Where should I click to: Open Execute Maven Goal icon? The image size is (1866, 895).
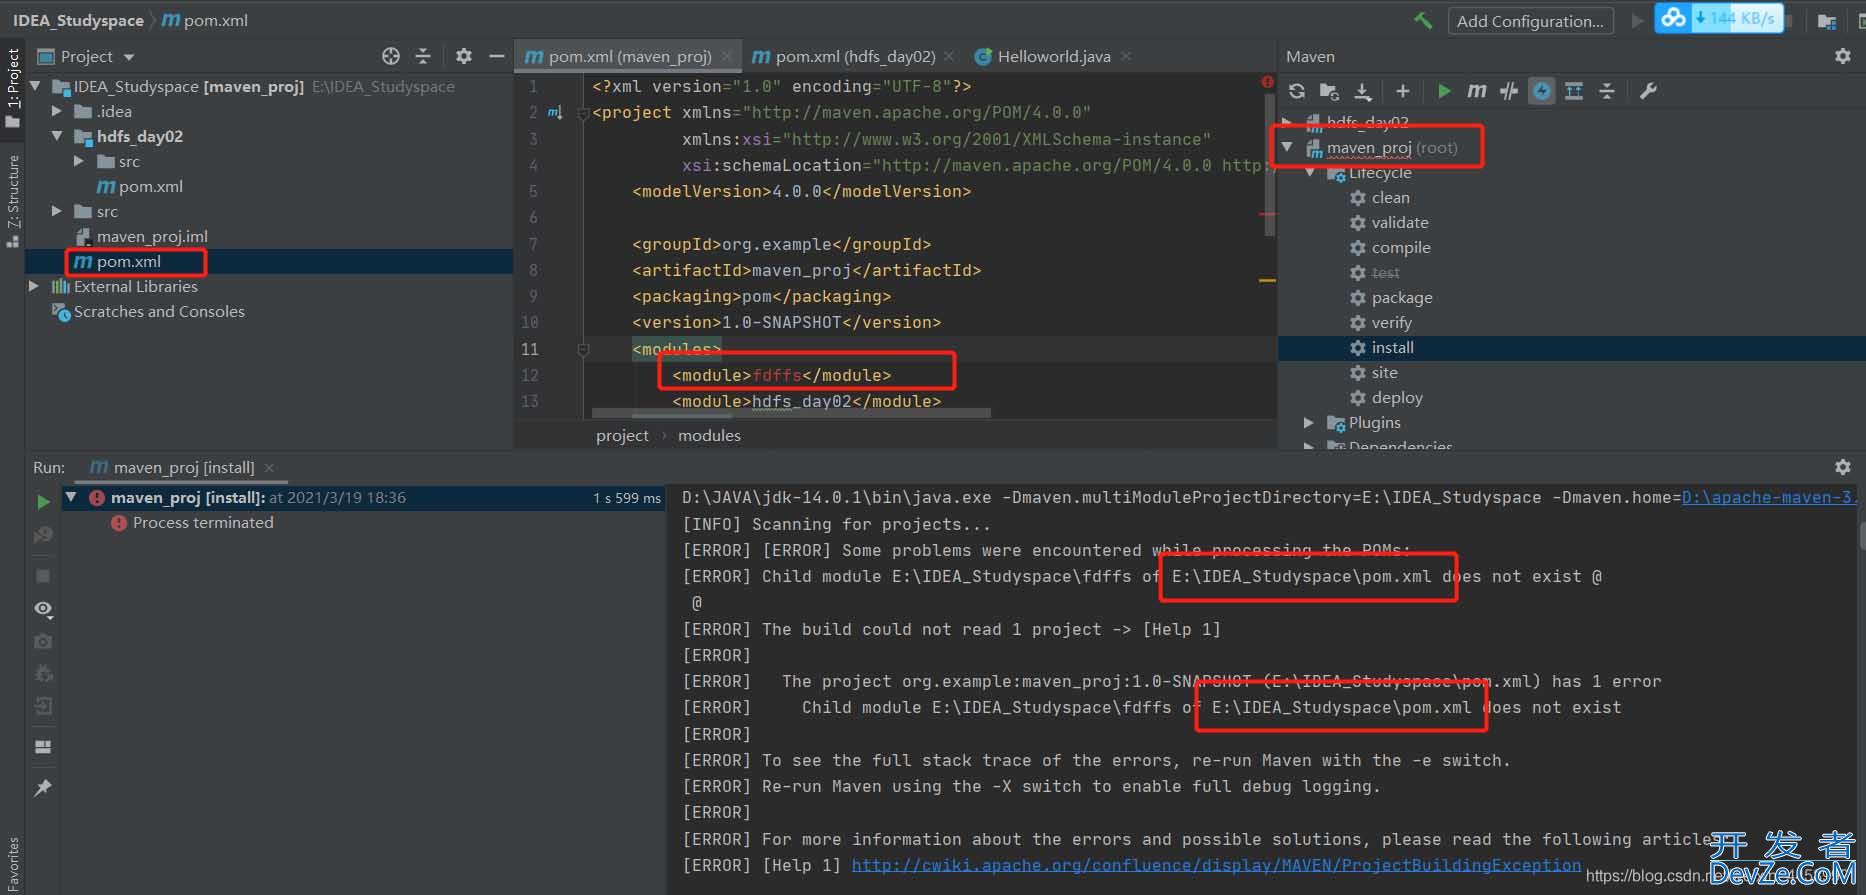pos(1477,91)
